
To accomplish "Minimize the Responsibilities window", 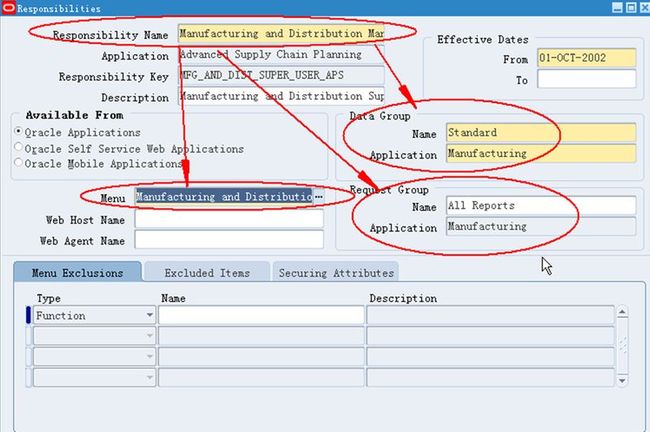I will click(x=617, y=7).
